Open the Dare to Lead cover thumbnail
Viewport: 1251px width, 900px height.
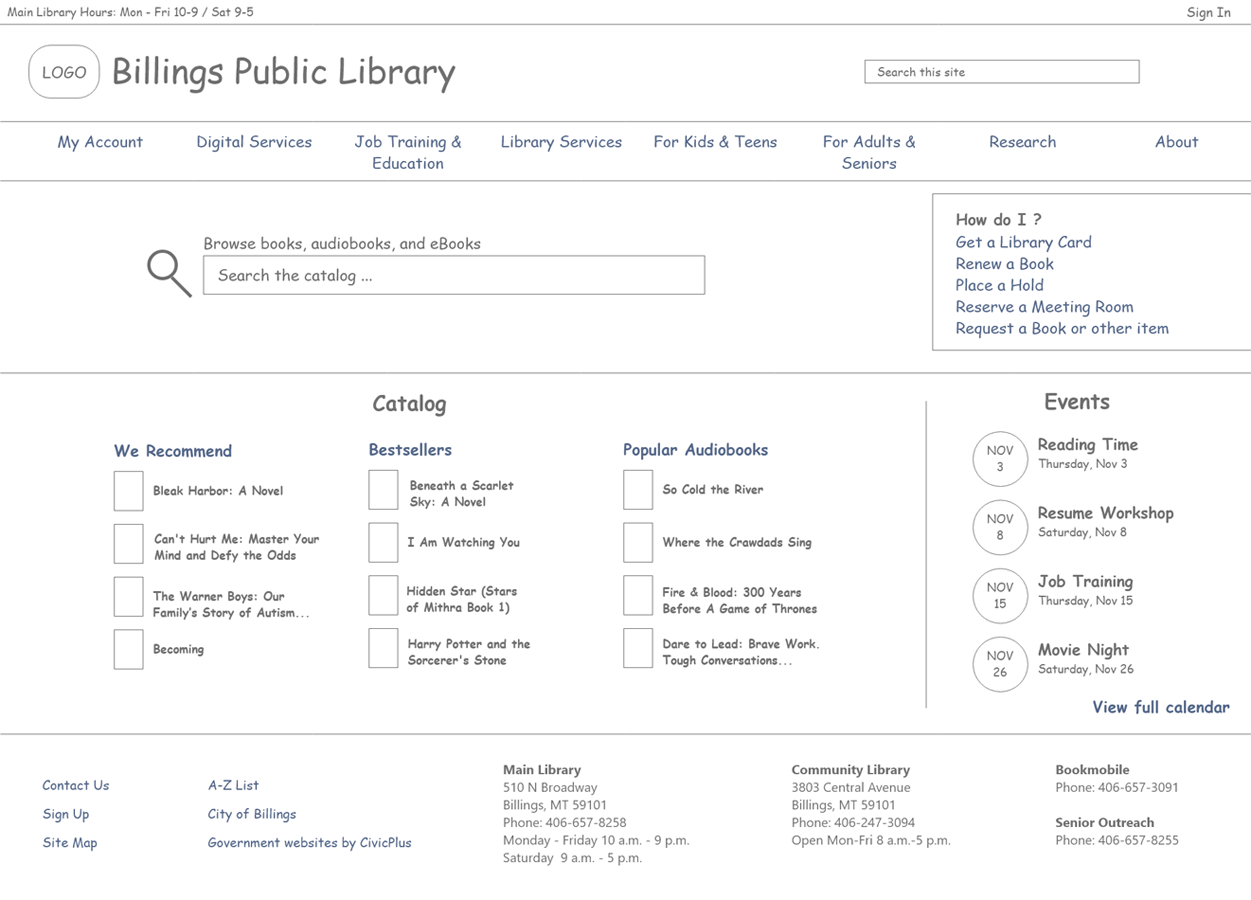point(638,648)
